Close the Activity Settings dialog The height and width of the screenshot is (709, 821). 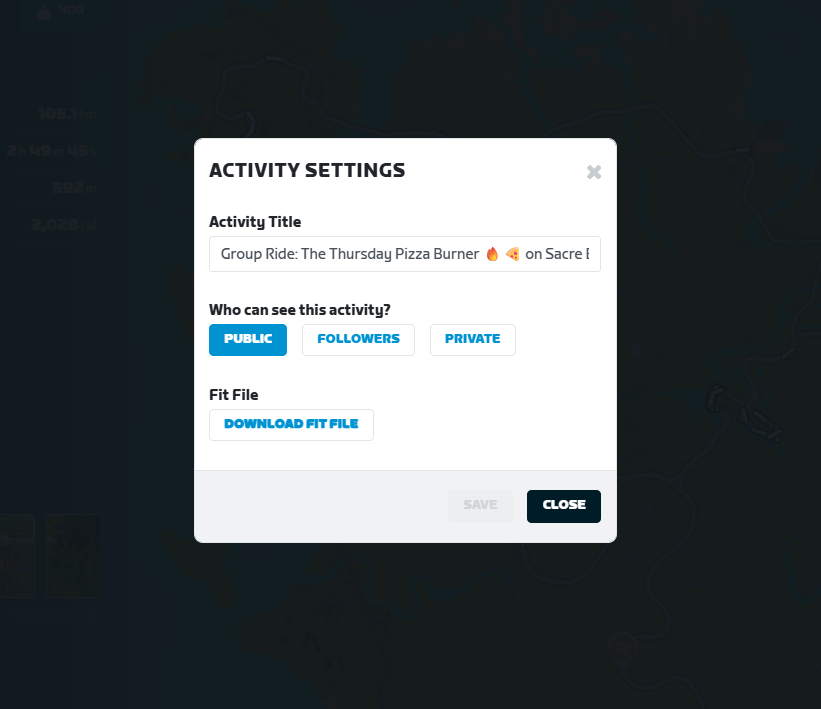tap(563, 506)
